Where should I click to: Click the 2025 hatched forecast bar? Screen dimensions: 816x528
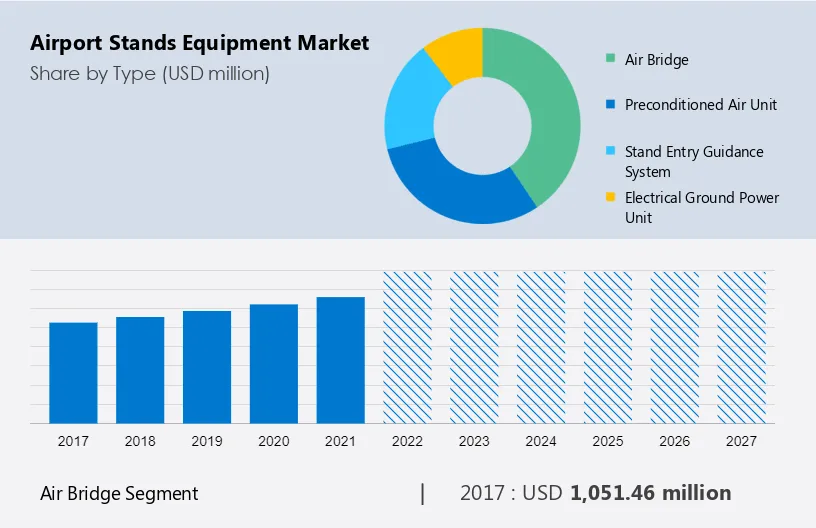(608, 347)
